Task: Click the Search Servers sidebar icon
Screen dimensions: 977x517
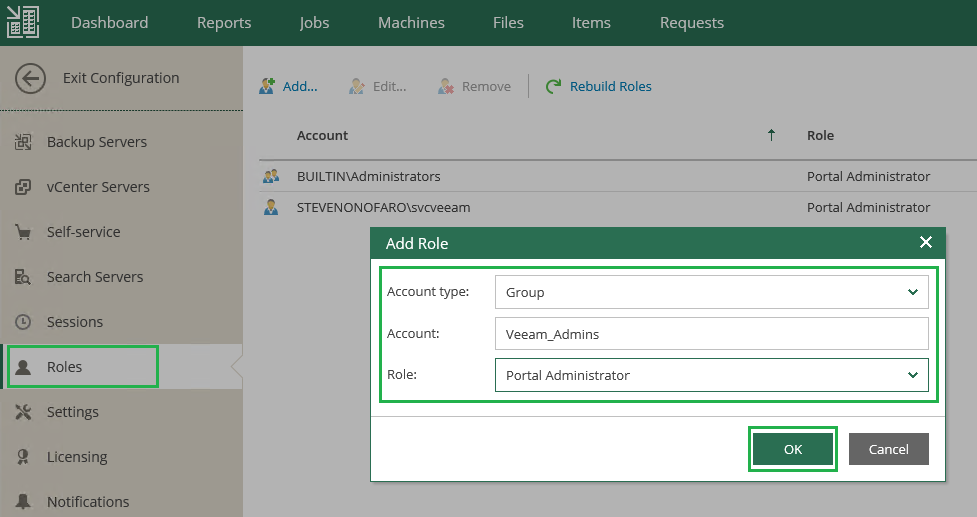Action: tap(23, 277)
